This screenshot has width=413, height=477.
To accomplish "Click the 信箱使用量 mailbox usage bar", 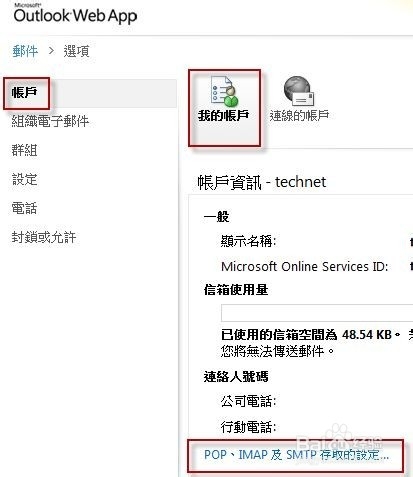I will pos(317,313).
